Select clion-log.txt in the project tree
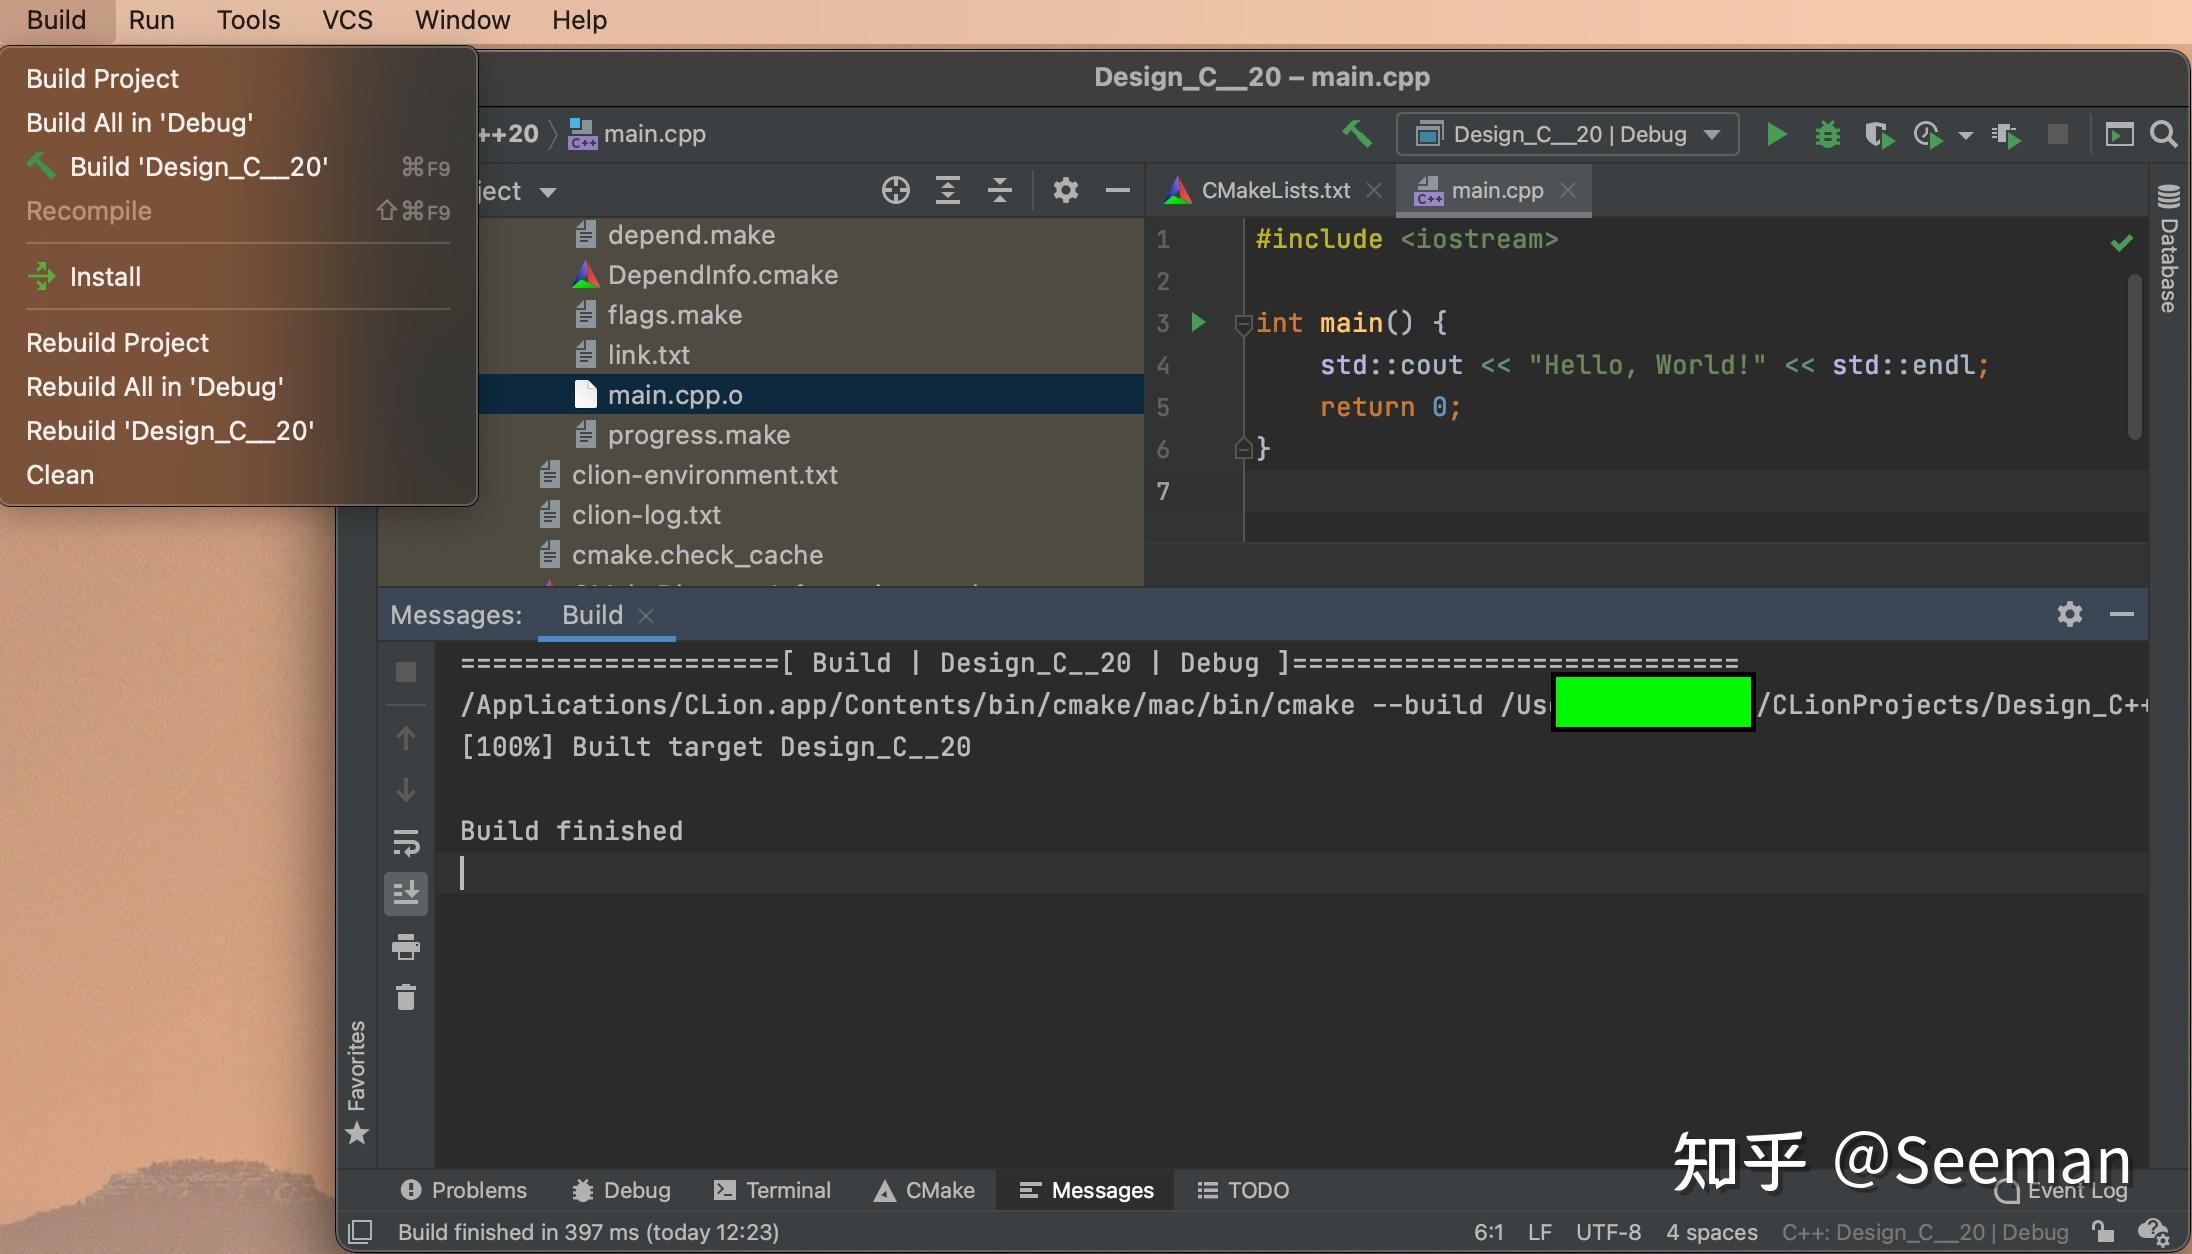 645,515
